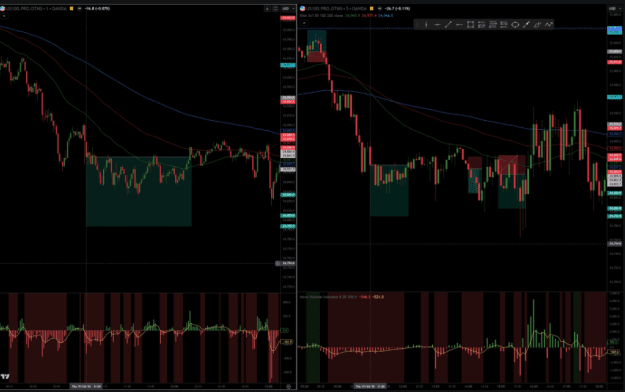Select the eraser-like tool in favorites toolbar
The height and width of the screenshot is (392, 625).
[537, 25]
